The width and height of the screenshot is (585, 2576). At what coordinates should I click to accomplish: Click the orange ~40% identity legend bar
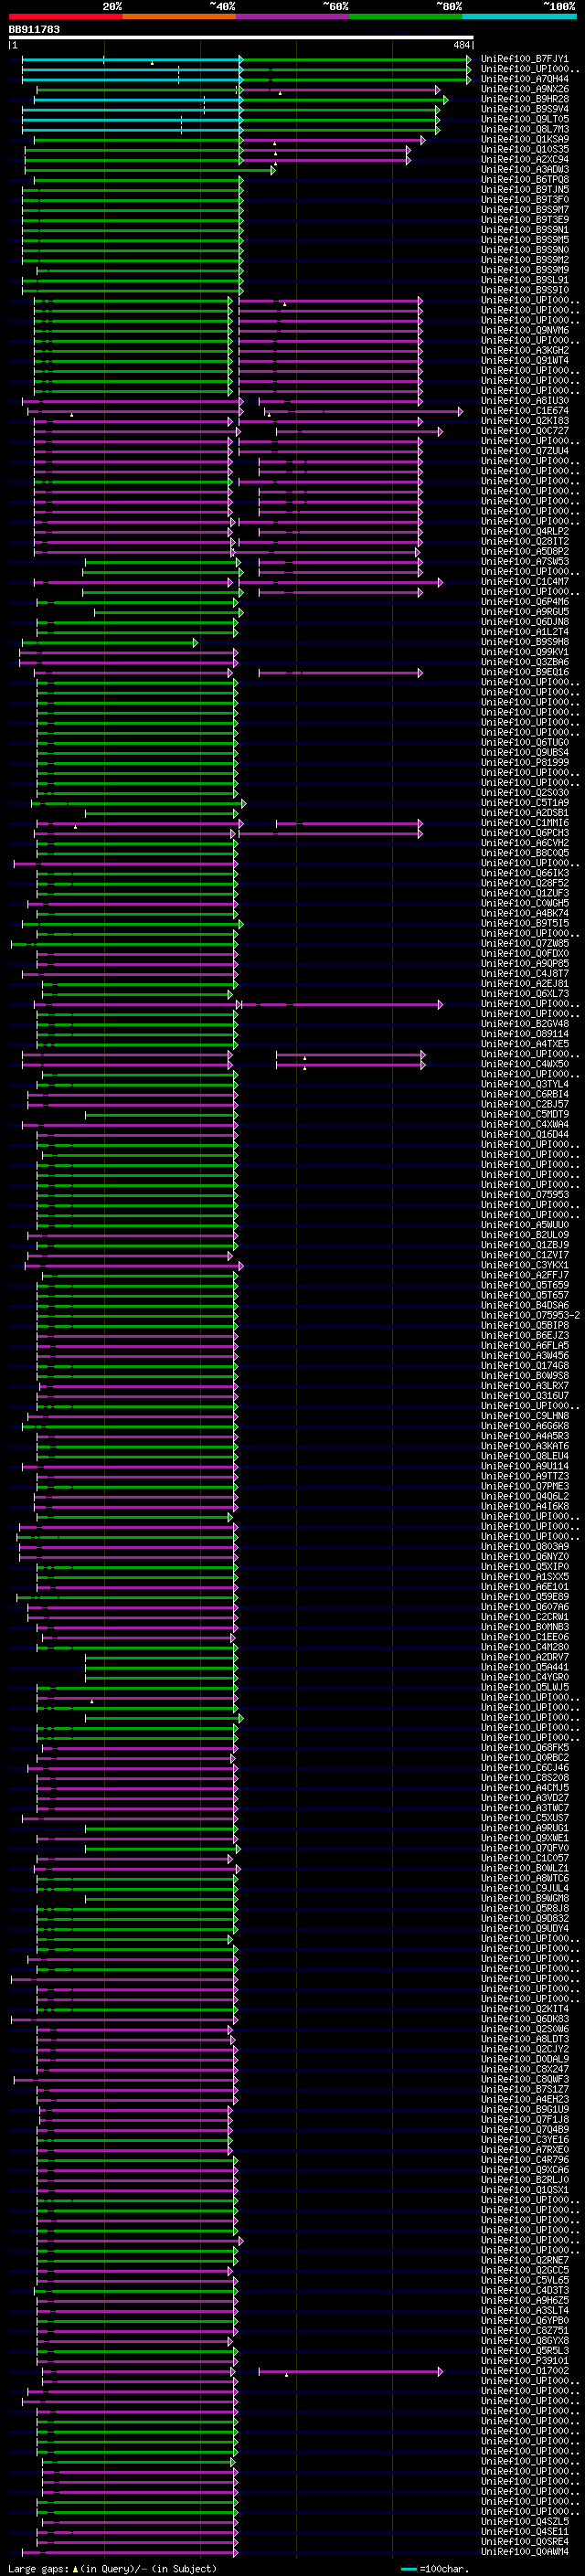(x=179, y=16)
